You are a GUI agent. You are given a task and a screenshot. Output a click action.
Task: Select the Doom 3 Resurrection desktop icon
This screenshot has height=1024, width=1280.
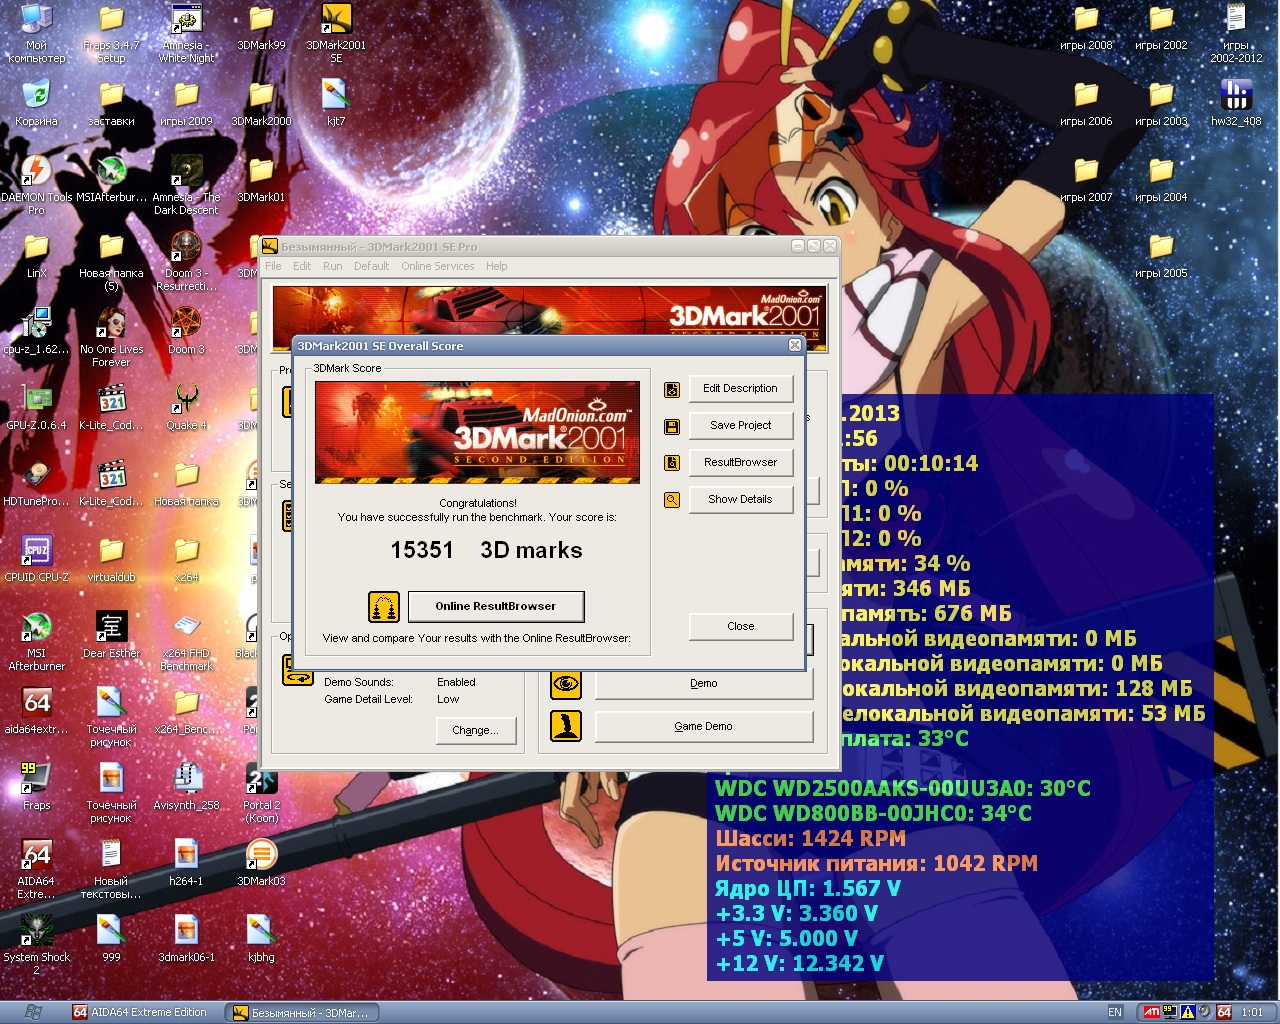coord(186,262)
